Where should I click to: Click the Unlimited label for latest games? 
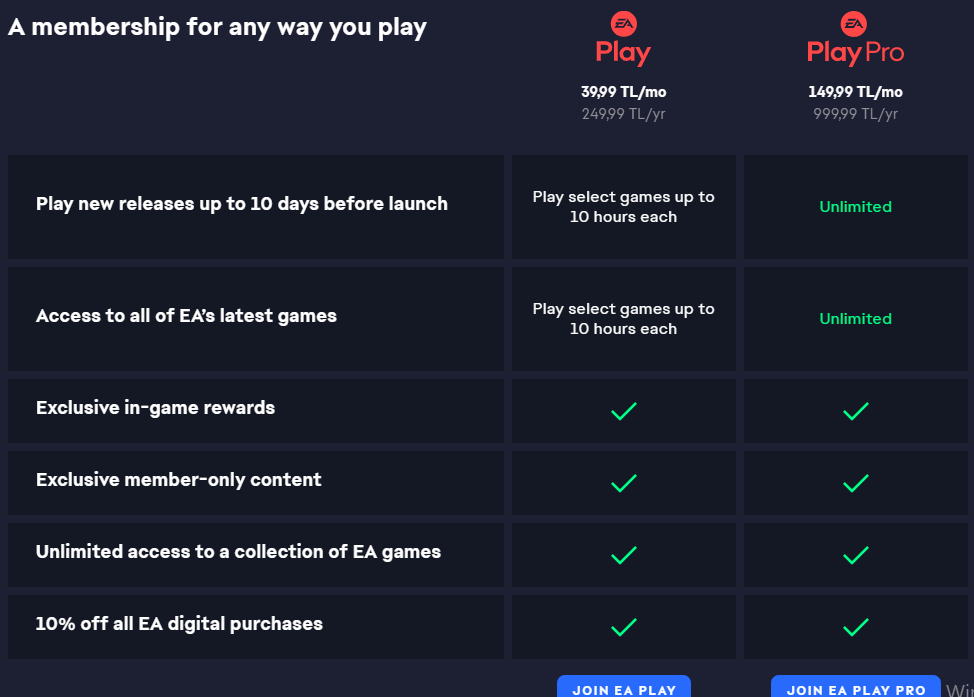[855, 319]
